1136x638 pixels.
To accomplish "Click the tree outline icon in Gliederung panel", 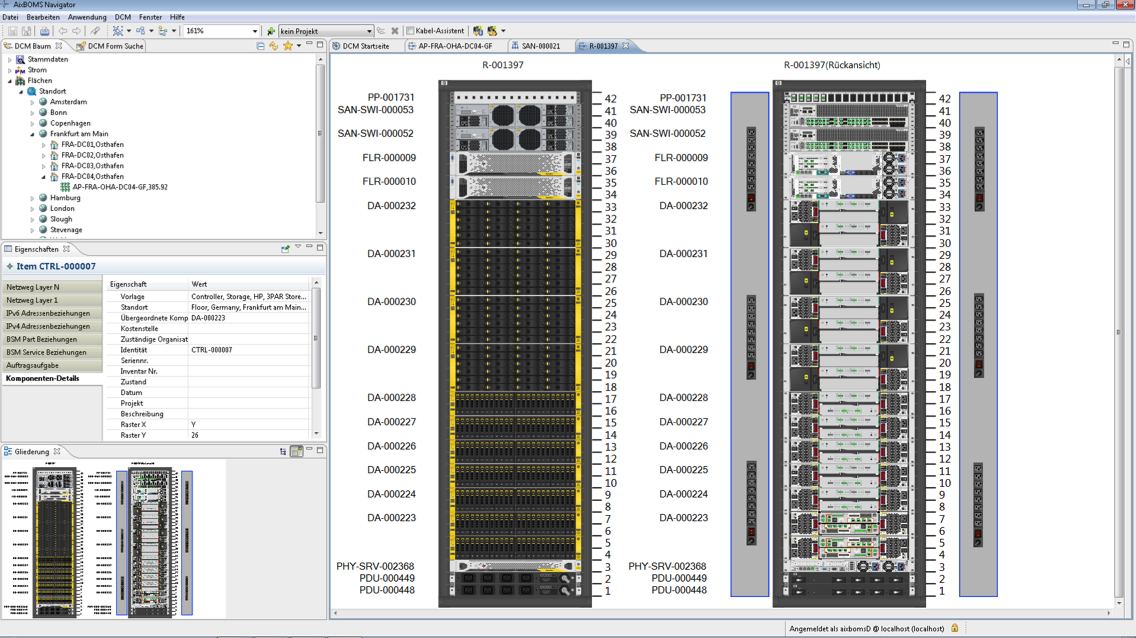I will [x=283, y=451].
